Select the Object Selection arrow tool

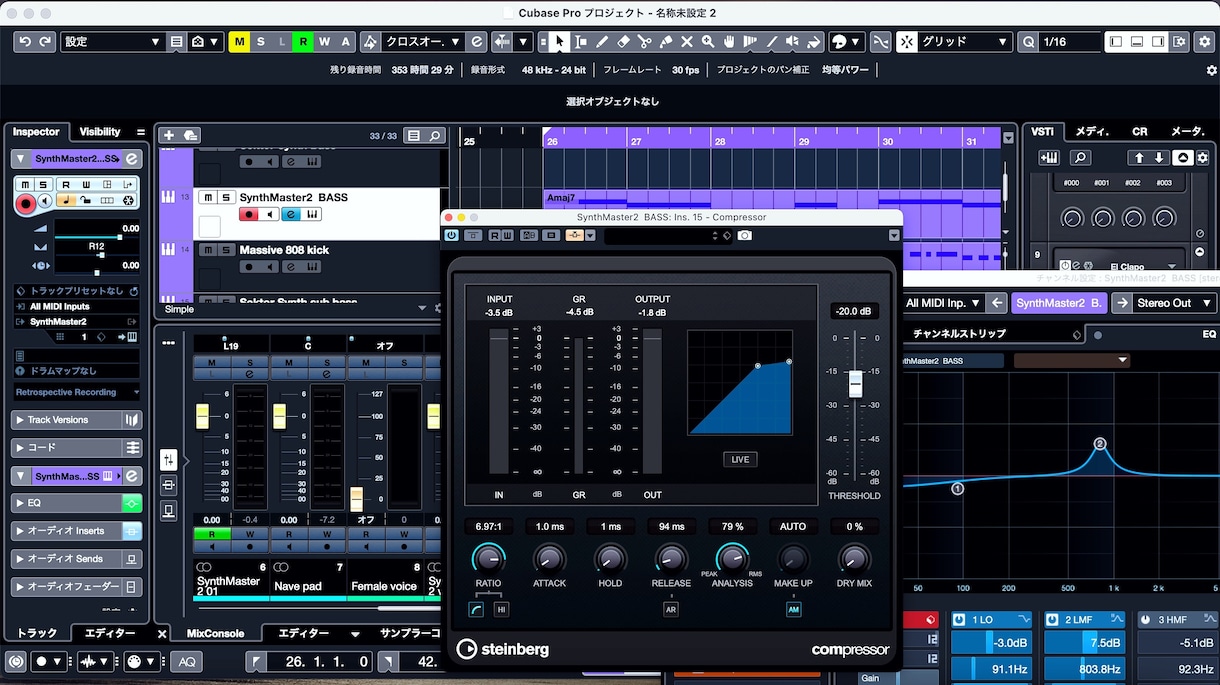point(560,42)
